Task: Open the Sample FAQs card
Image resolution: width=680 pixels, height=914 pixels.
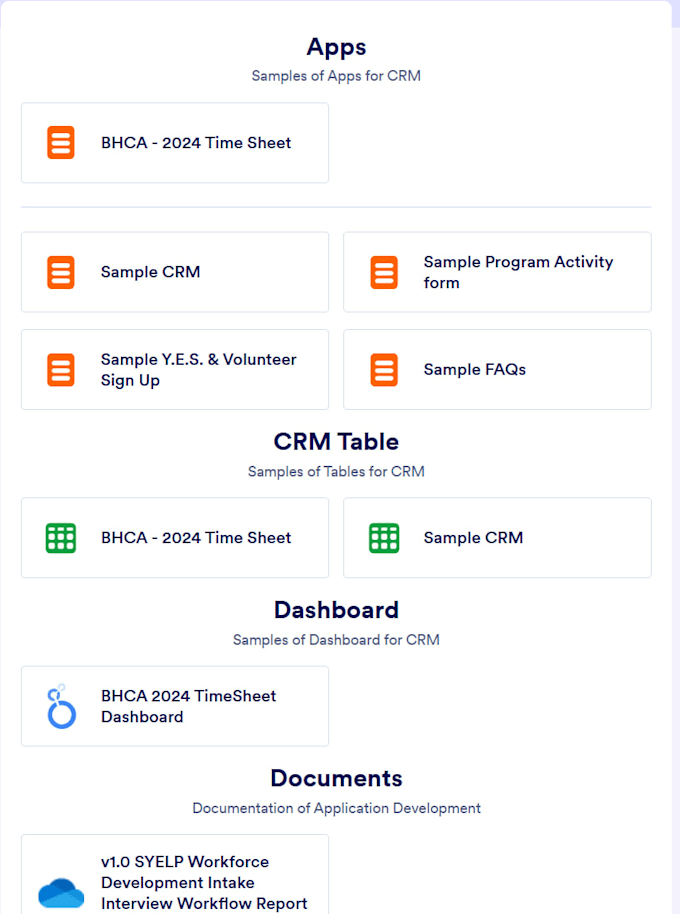Action: pos(474,370)
